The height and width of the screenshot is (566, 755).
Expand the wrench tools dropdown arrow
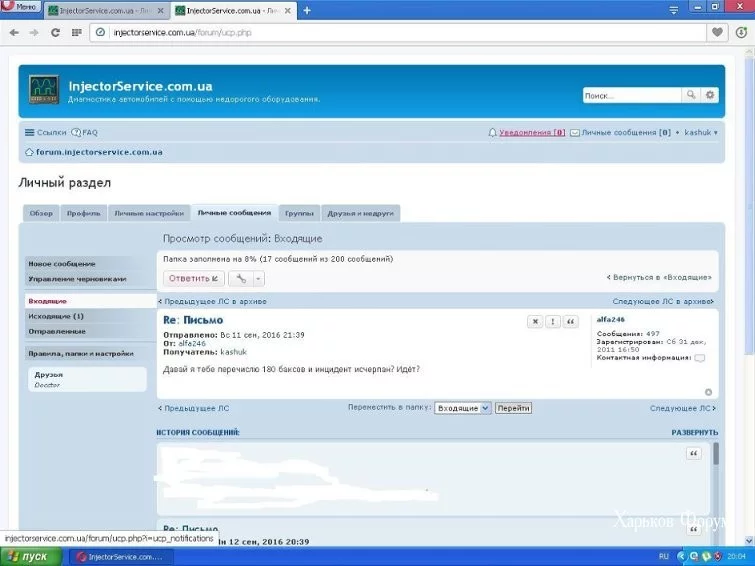(259, 278)
